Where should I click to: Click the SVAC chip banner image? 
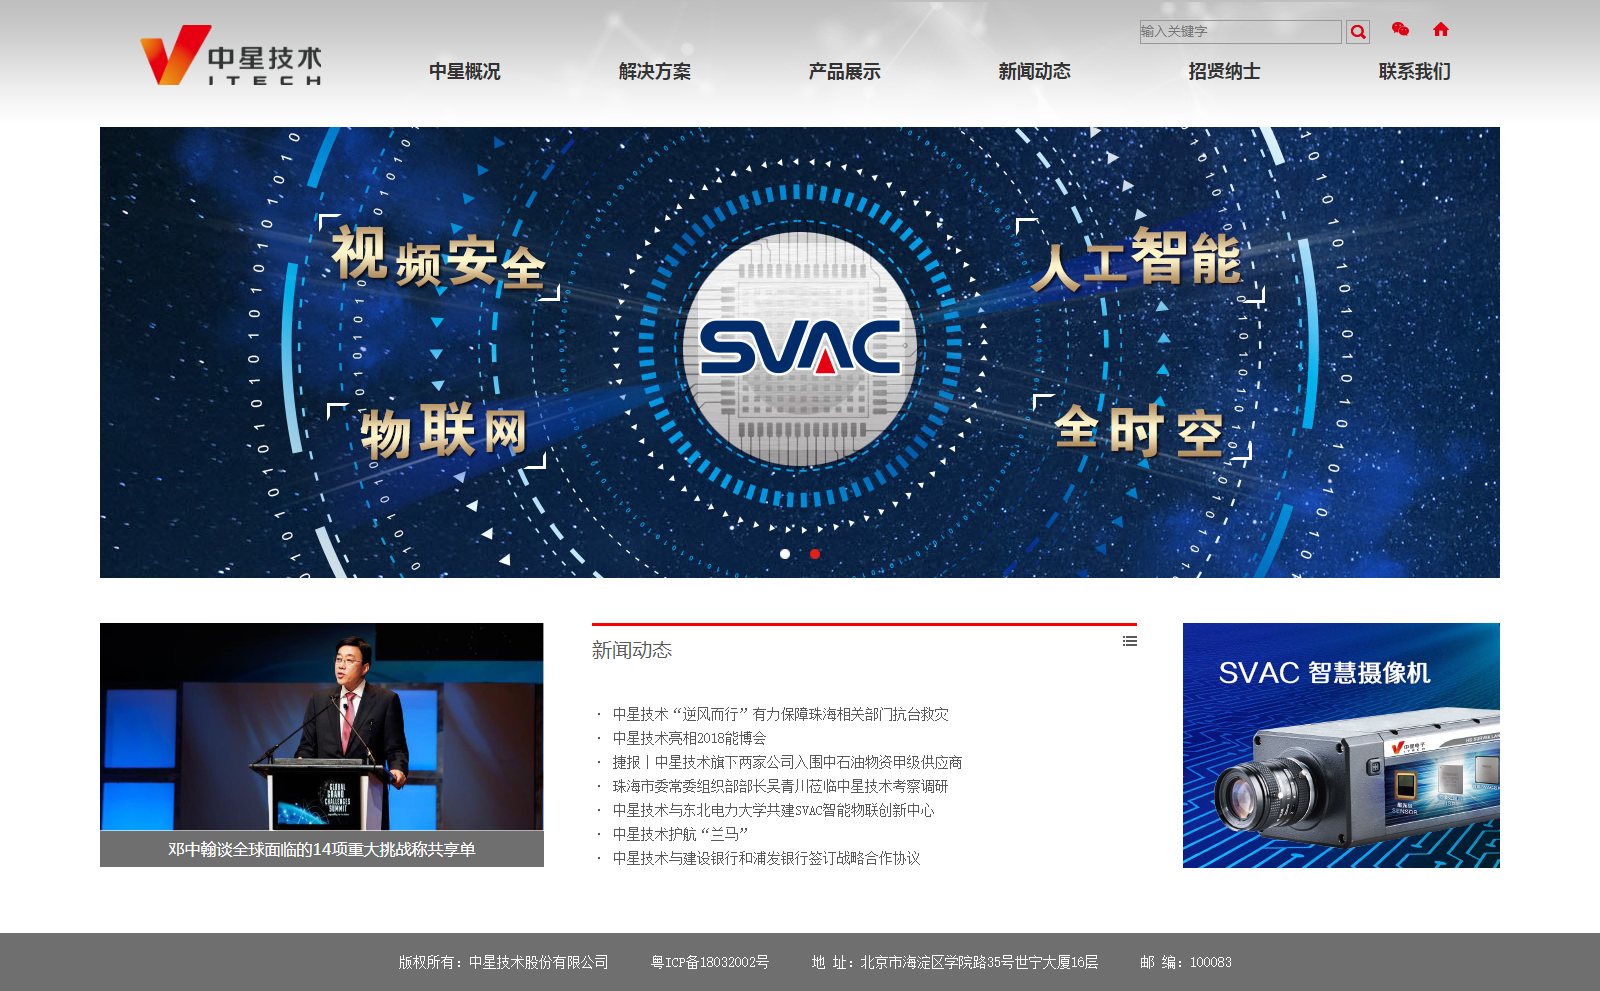click(800, 352)
